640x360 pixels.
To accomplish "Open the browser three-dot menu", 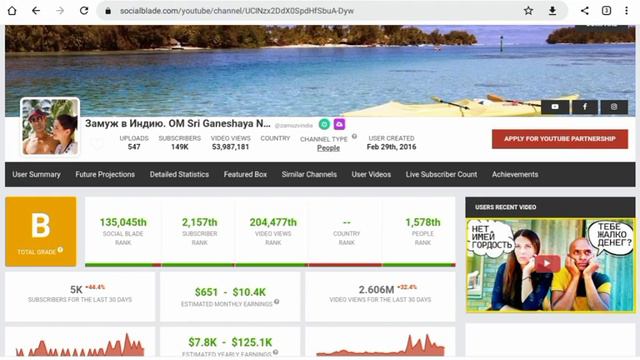I will pyautogui.click(x=627, y=11).
